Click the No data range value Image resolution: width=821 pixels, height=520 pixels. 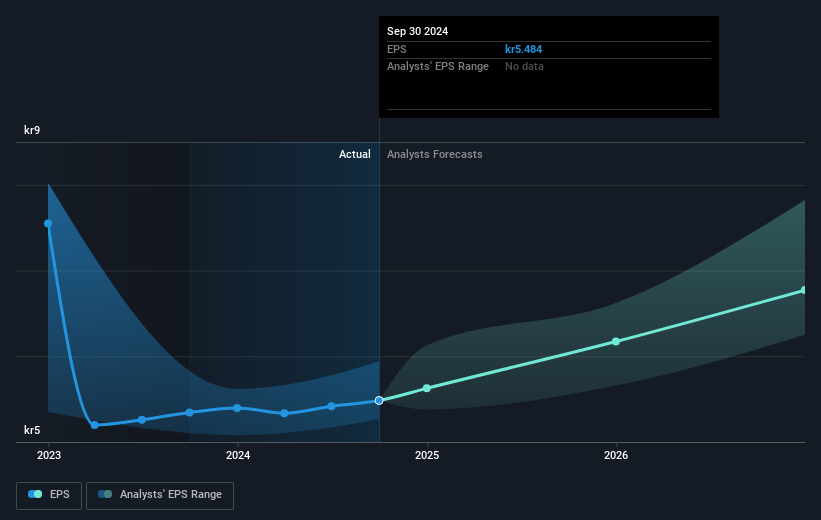click(x=524, y=67)
